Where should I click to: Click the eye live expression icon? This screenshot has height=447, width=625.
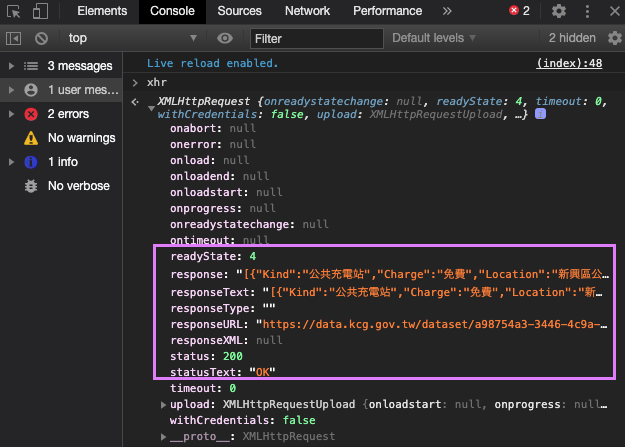click(225, 38)
